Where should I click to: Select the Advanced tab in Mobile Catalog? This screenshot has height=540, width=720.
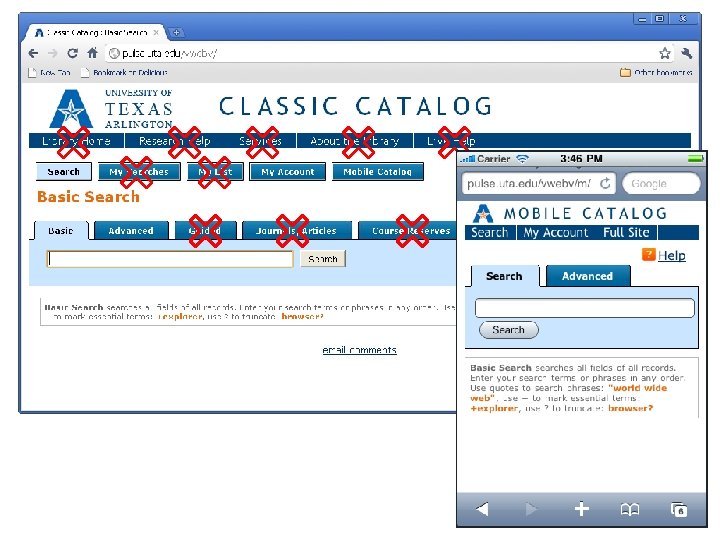click(x=588, y=276)
